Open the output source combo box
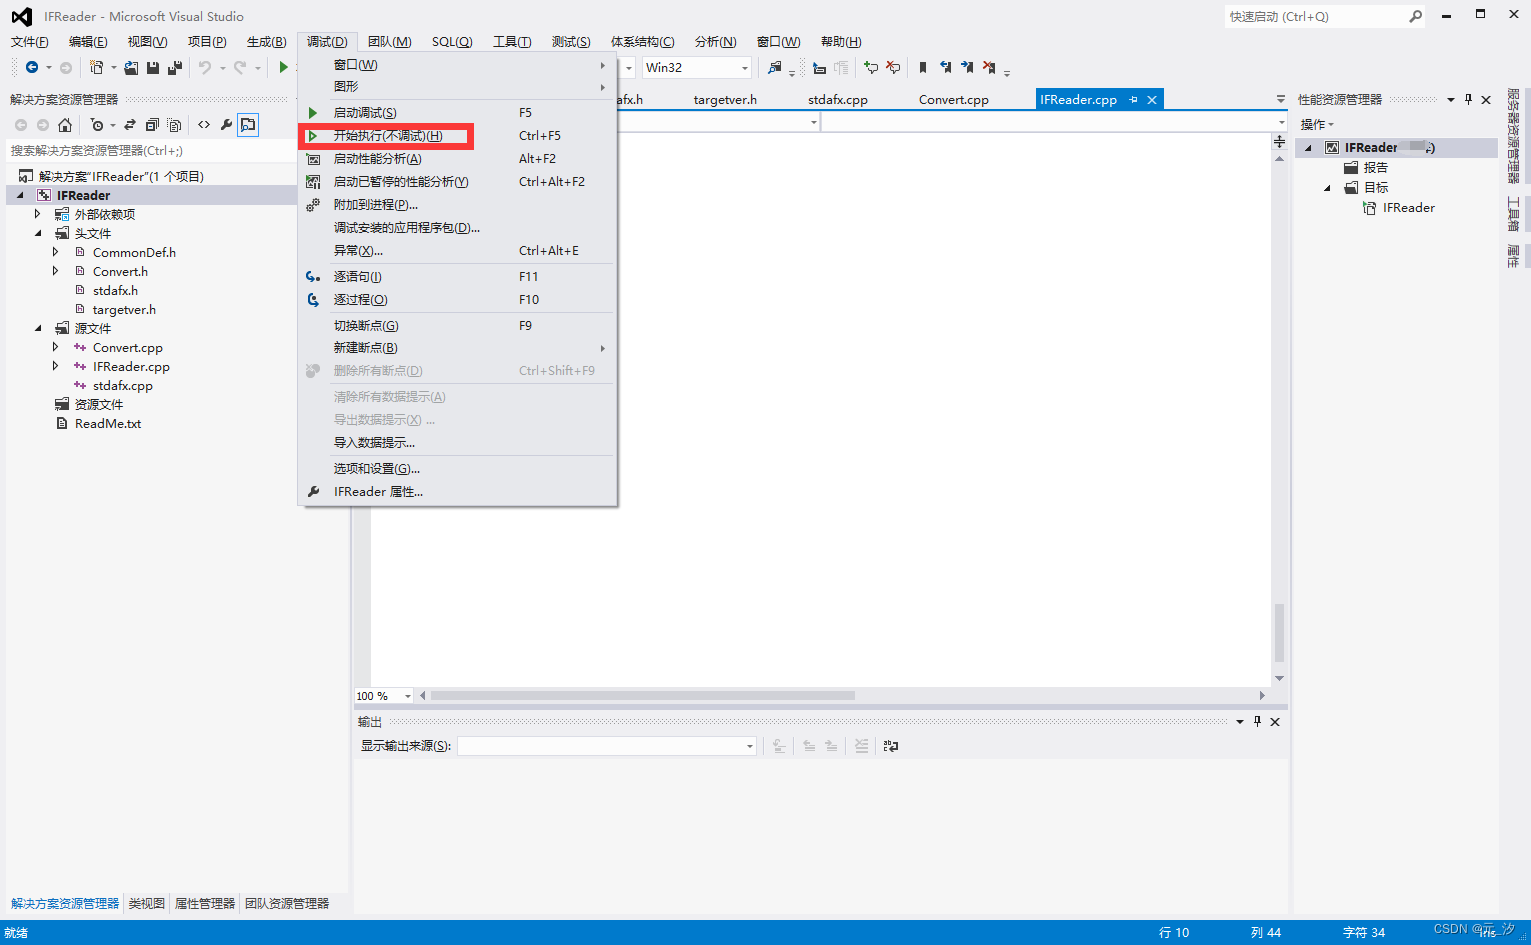Image resolution: width=1531 pixels, height=945 pixels. click(x=607, y=746)
